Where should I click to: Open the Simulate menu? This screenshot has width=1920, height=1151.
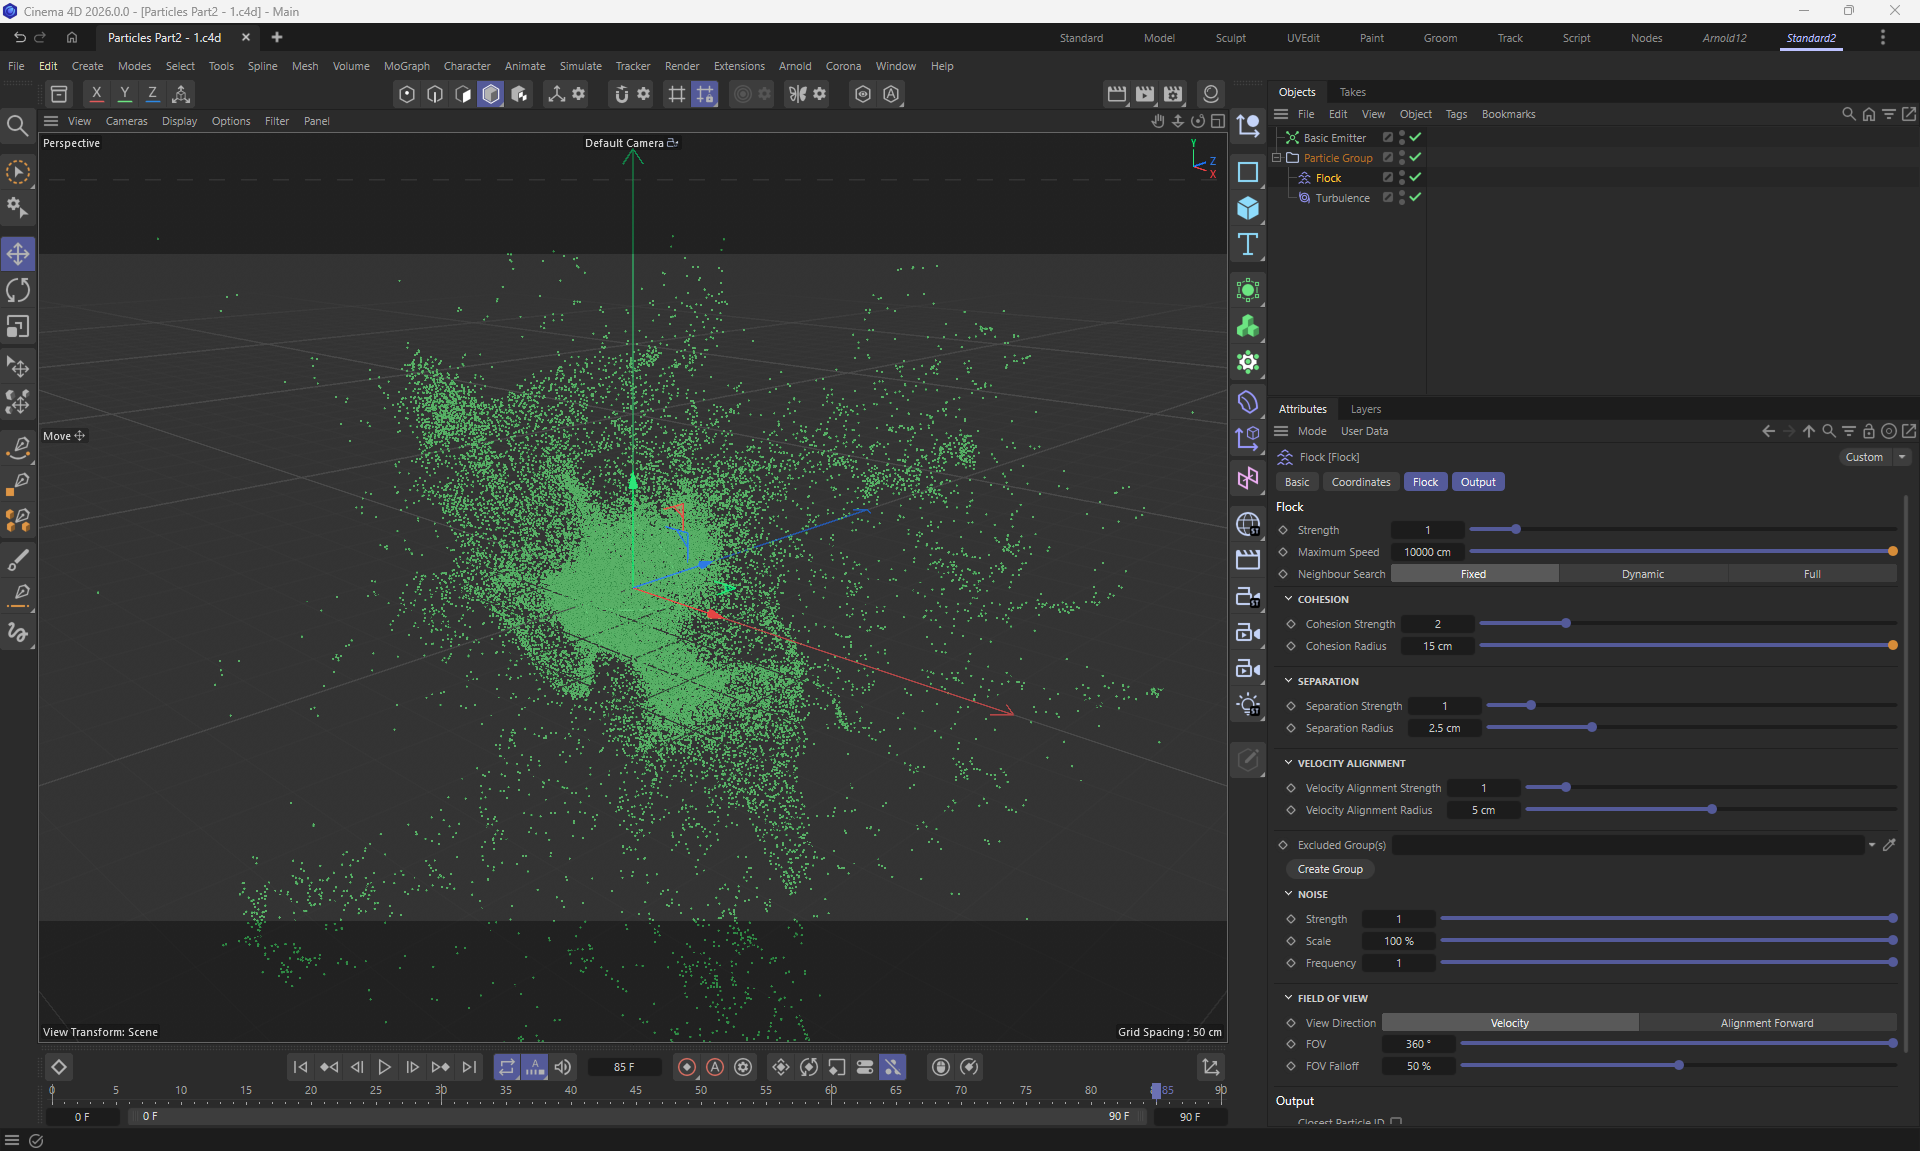pos(580,66)
